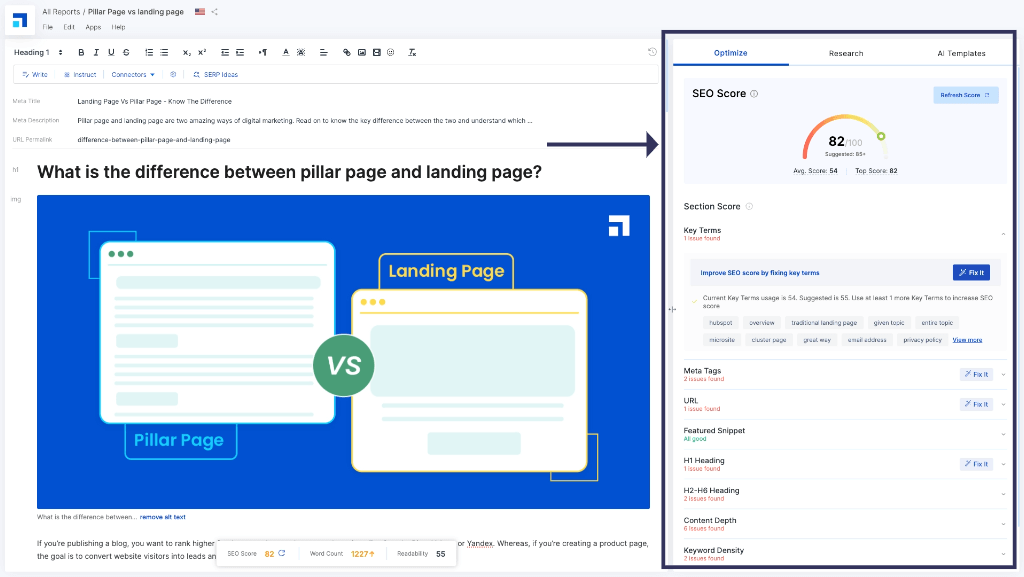Clear text formatting
1024x577 pixels.
(412, 53)
